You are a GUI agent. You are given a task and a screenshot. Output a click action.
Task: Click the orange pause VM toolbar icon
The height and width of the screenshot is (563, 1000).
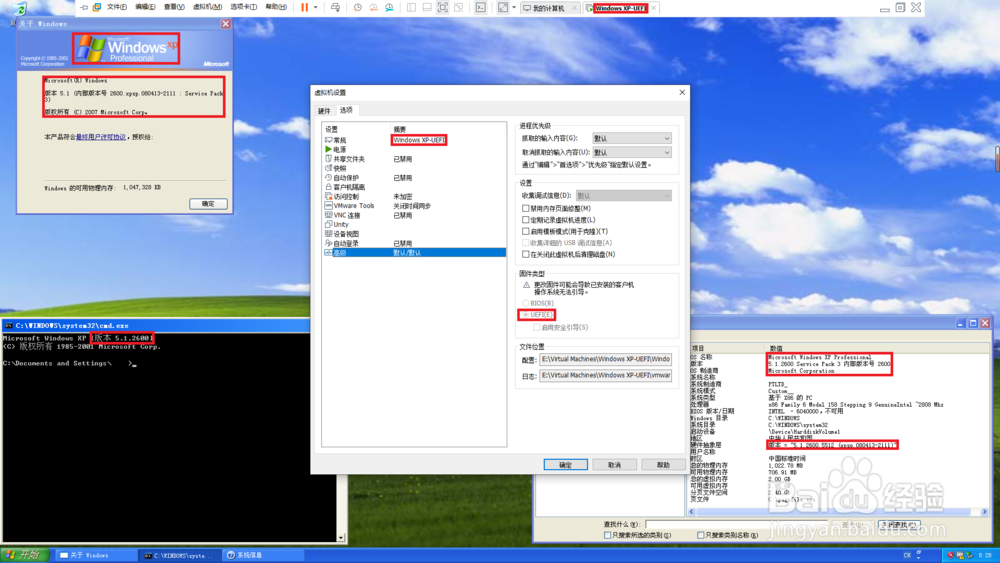coord(304,8)
